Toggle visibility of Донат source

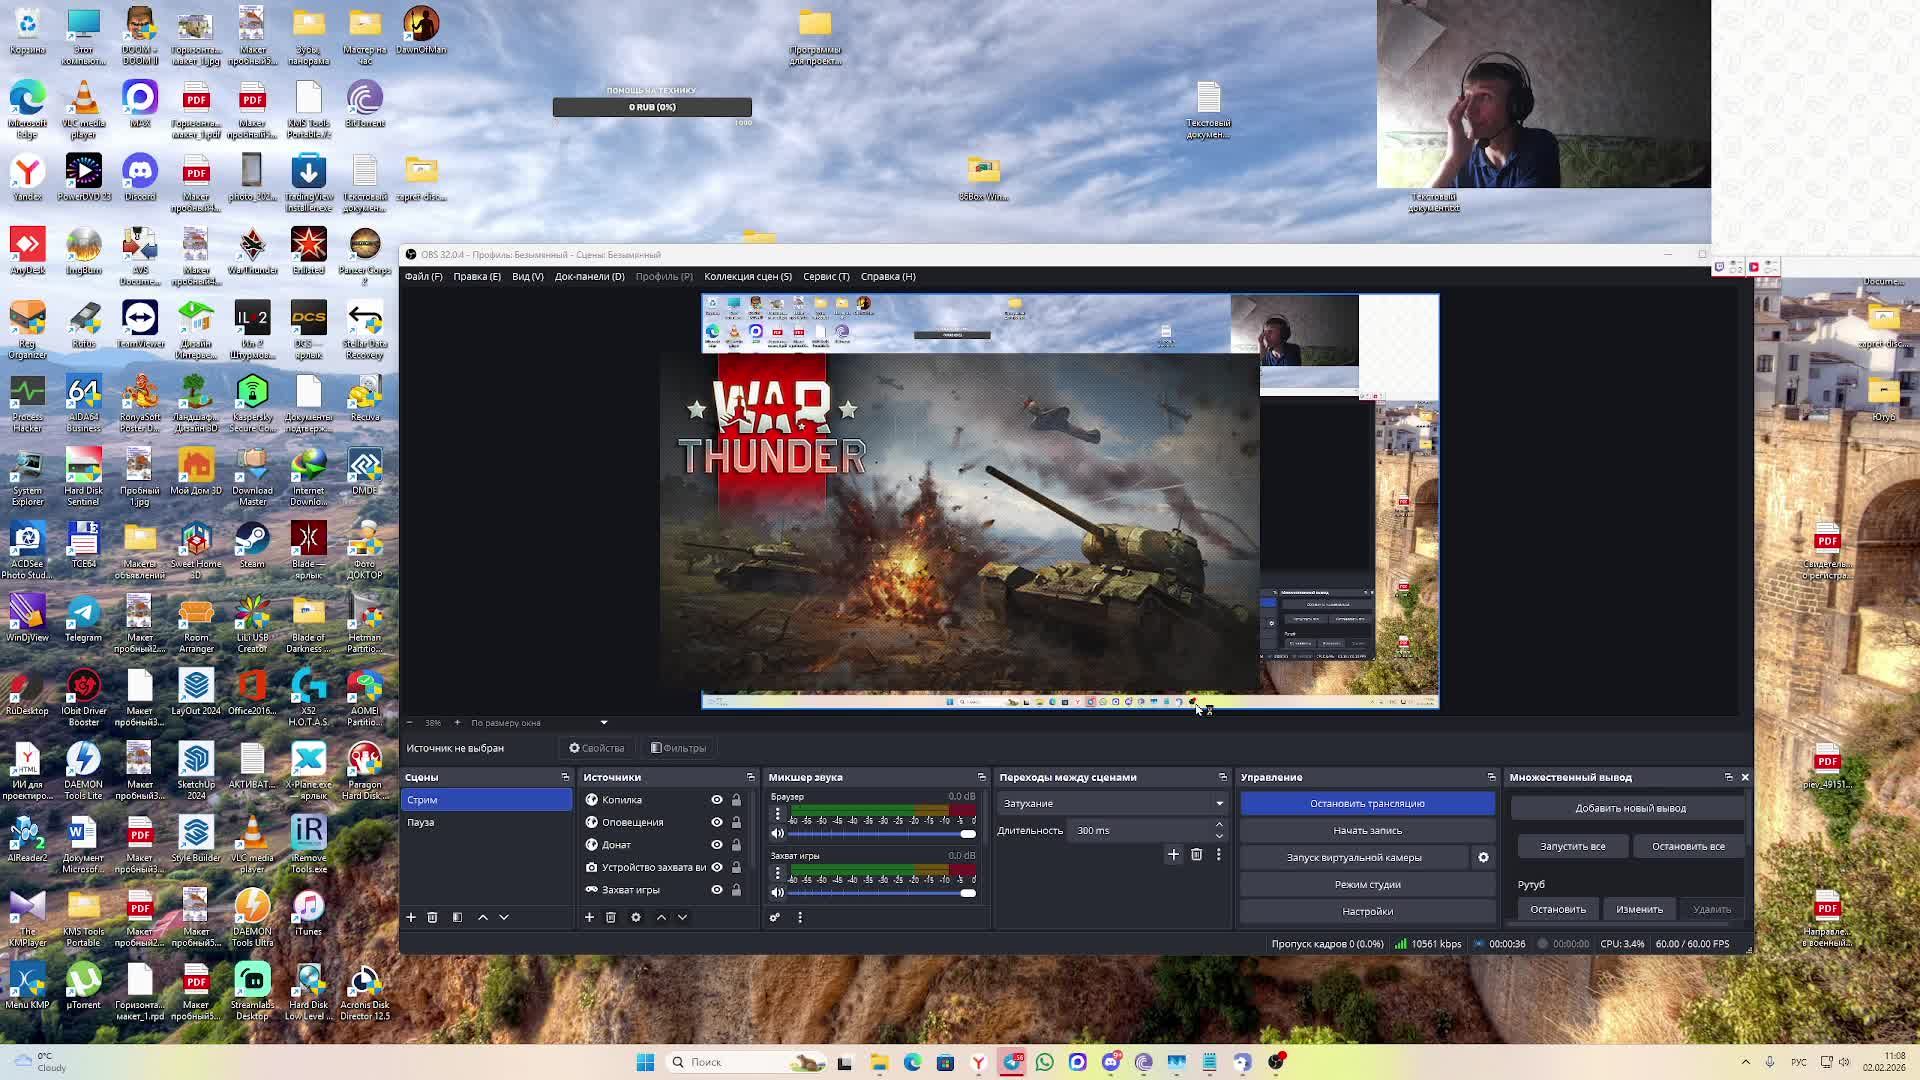716,845
